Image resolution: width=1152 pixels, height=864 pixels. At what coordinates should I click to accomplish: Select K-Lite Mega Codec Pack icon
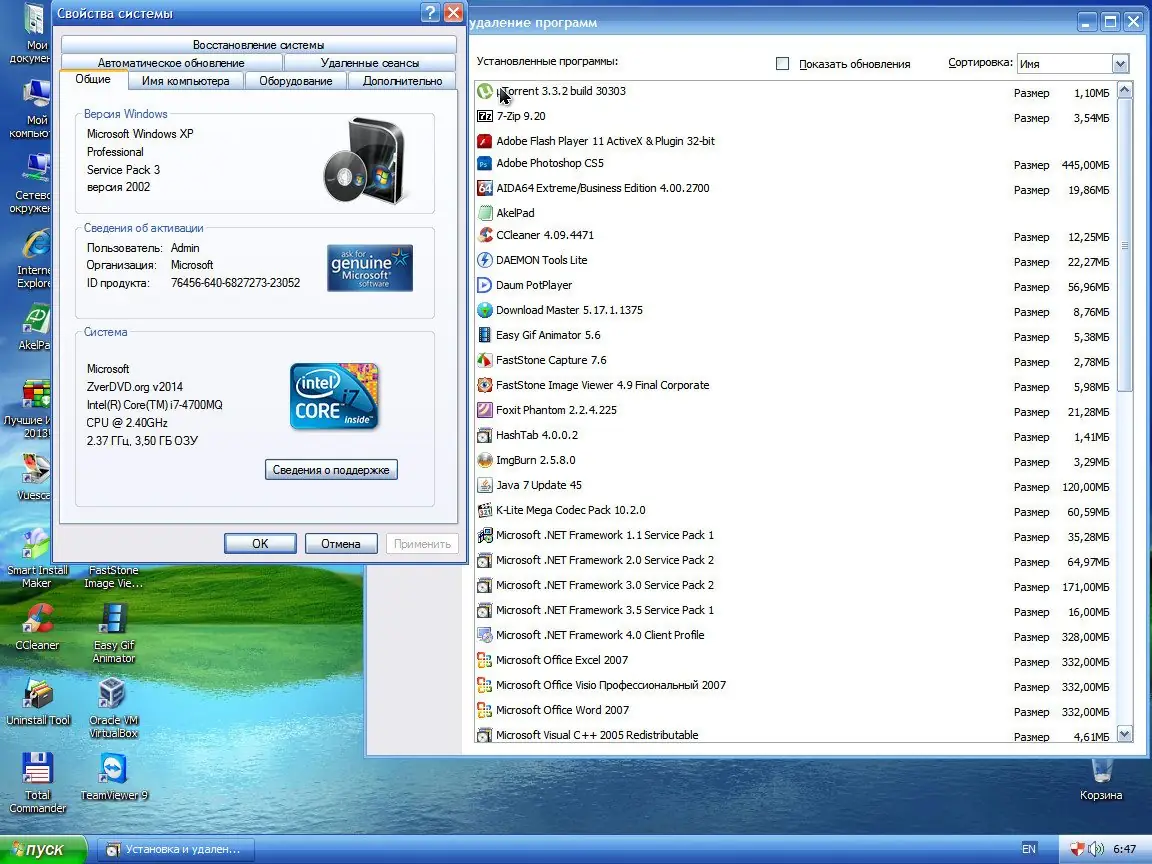(x=484, y=510)
